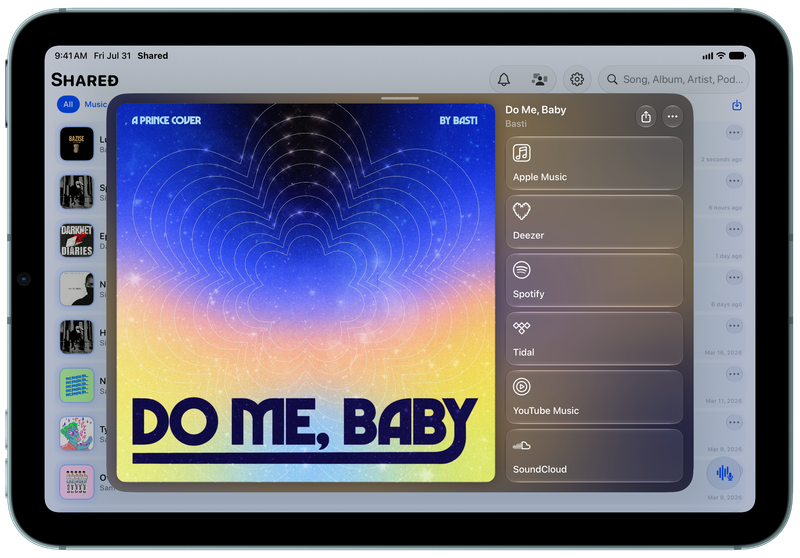800x558 pixels.
Task: Open more options for 1 day ago item
Action: point(734,229)
